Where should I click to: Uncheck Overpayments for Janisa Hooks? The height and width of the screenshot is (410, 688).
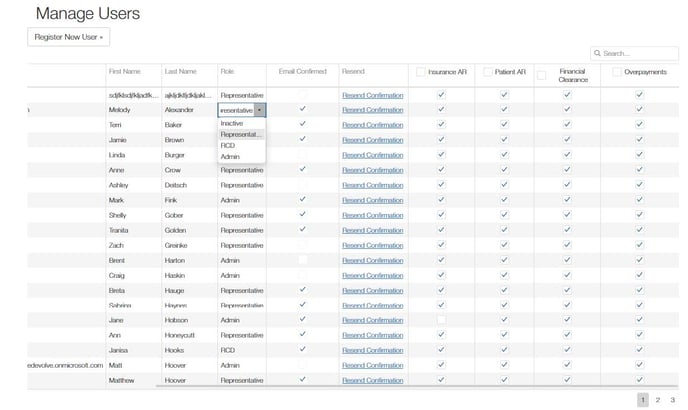(639, 350)
